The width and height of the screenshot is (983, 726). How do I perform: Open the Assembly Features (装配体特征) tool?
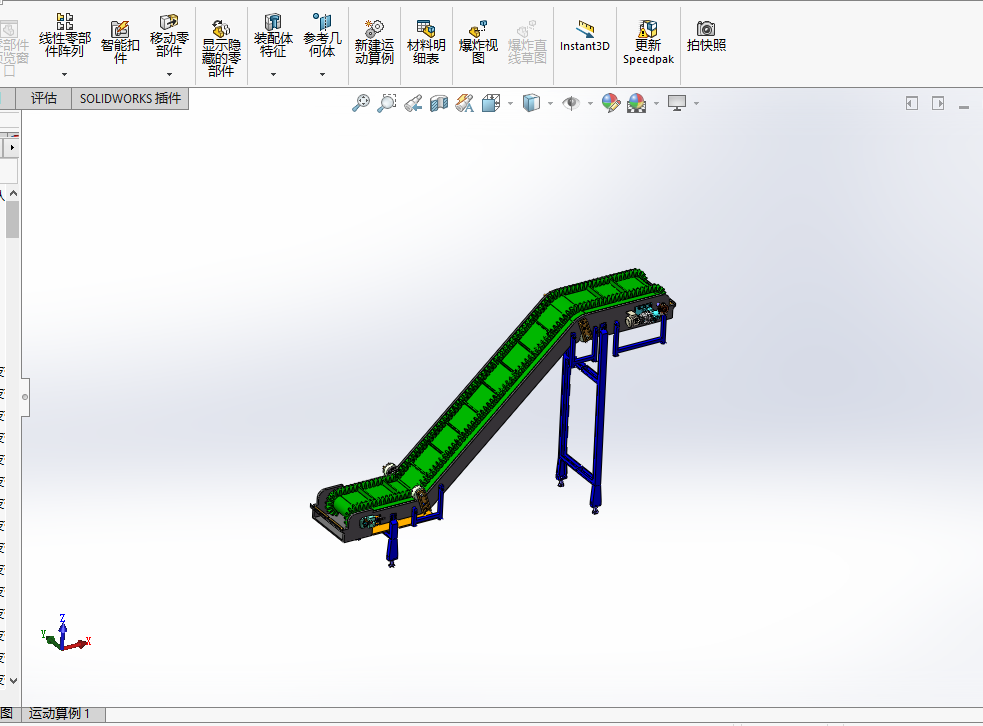[273, 36]
